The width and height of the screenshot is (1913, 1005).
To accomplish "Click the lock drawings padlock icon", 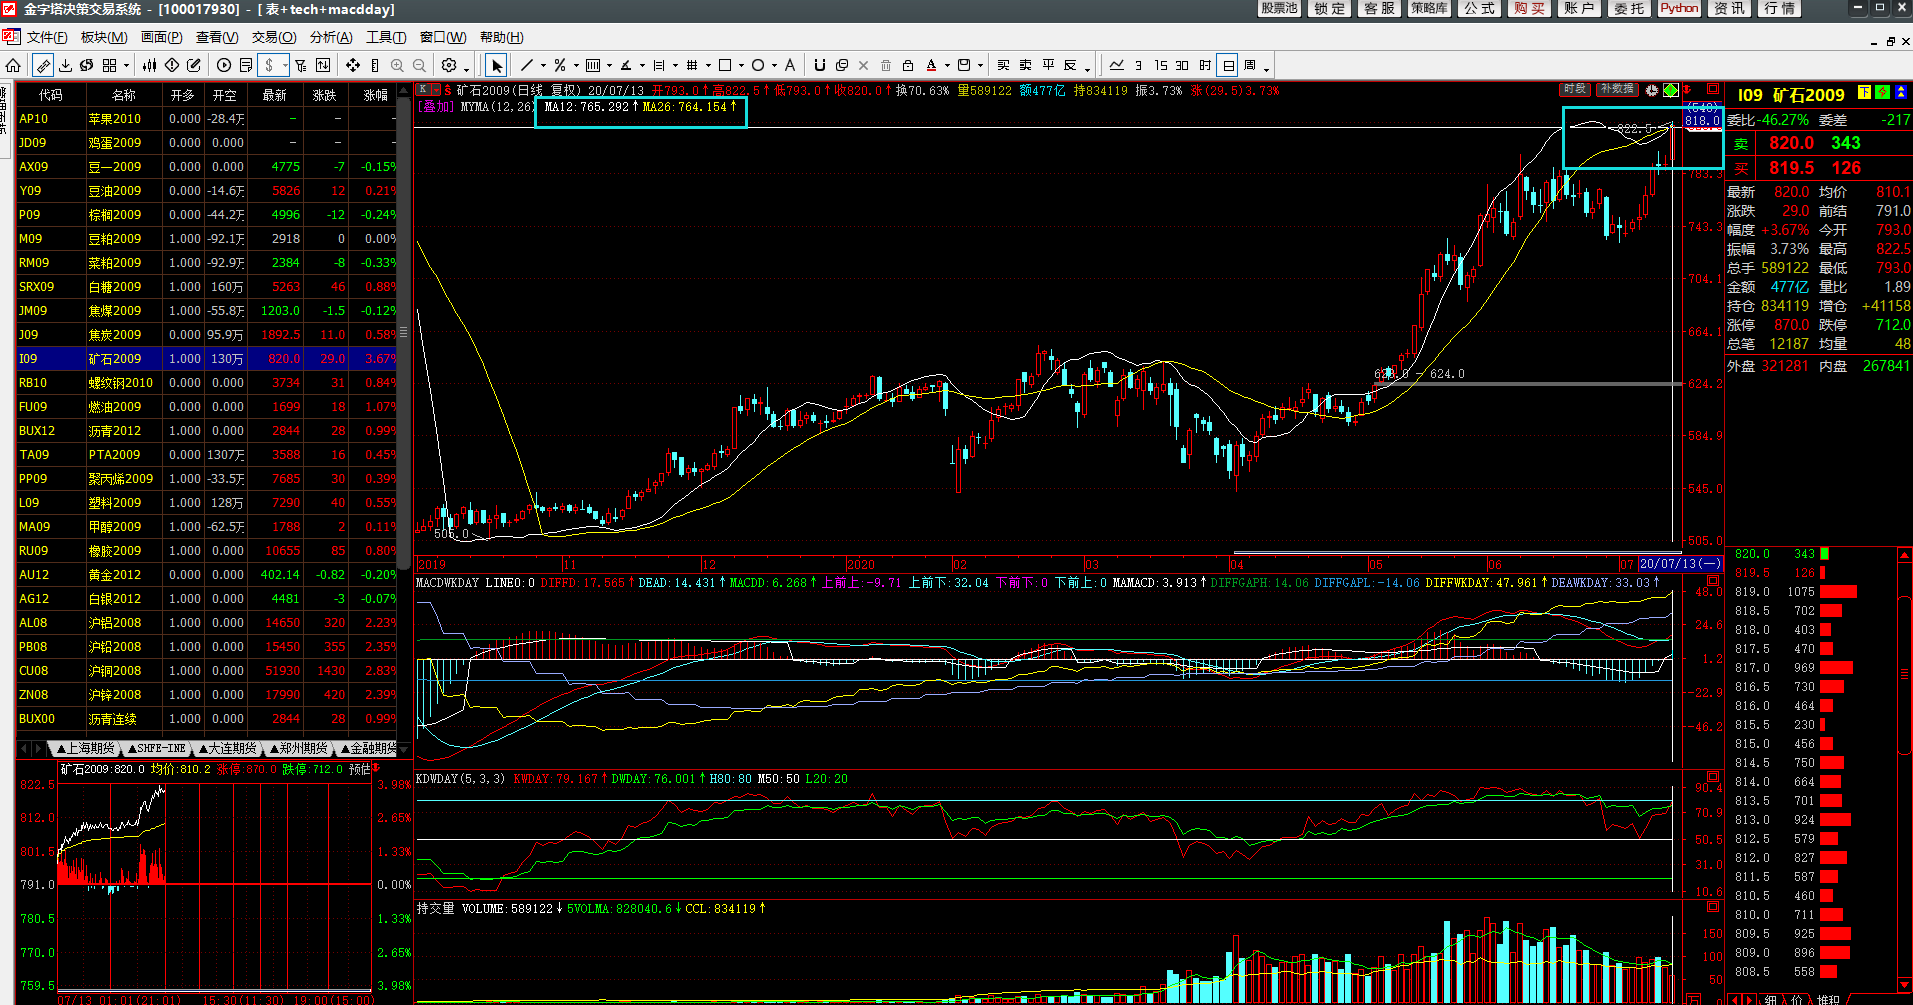I will pyautogui.click(x=908, y=65).
